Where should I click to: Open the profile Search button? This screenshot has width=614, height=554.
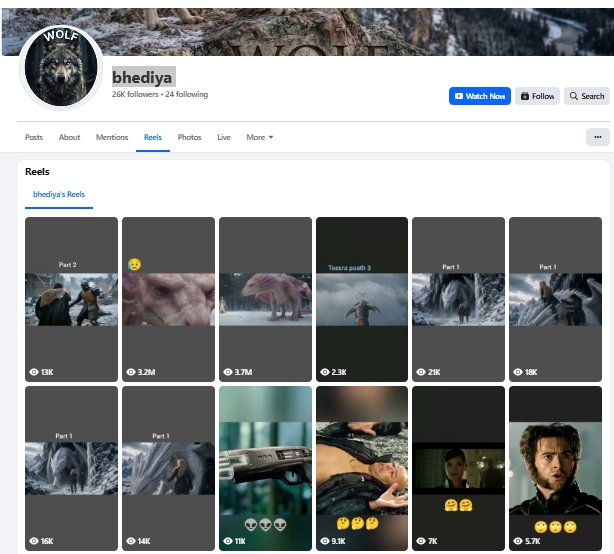[586, 96]
